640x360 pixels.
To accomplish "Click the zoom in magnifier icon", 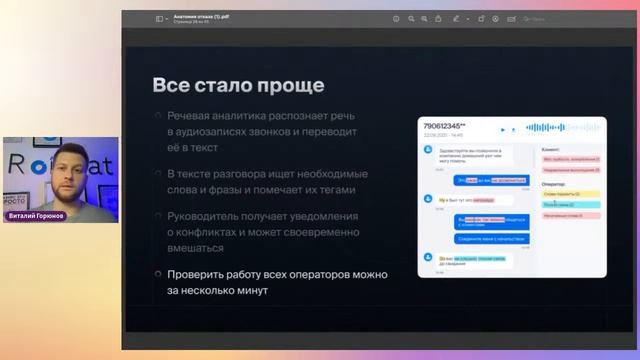I will [424, 19].
